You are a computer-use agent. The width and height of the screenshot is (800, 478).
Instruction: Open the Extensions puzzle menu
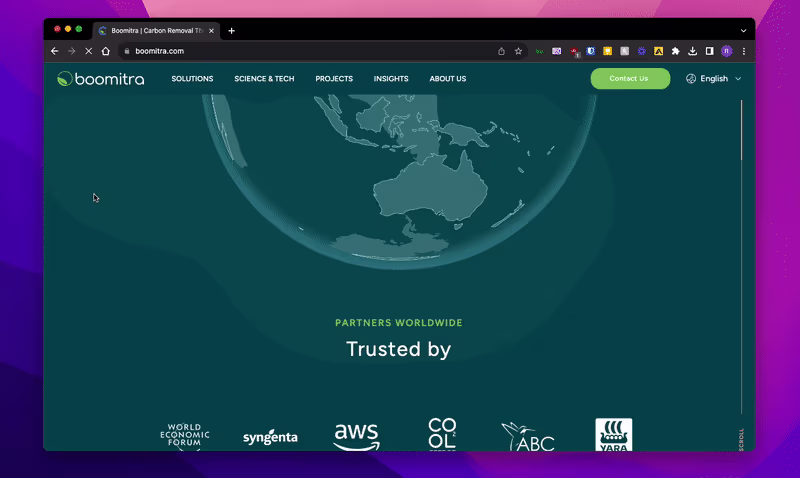[x=676, y=51]
